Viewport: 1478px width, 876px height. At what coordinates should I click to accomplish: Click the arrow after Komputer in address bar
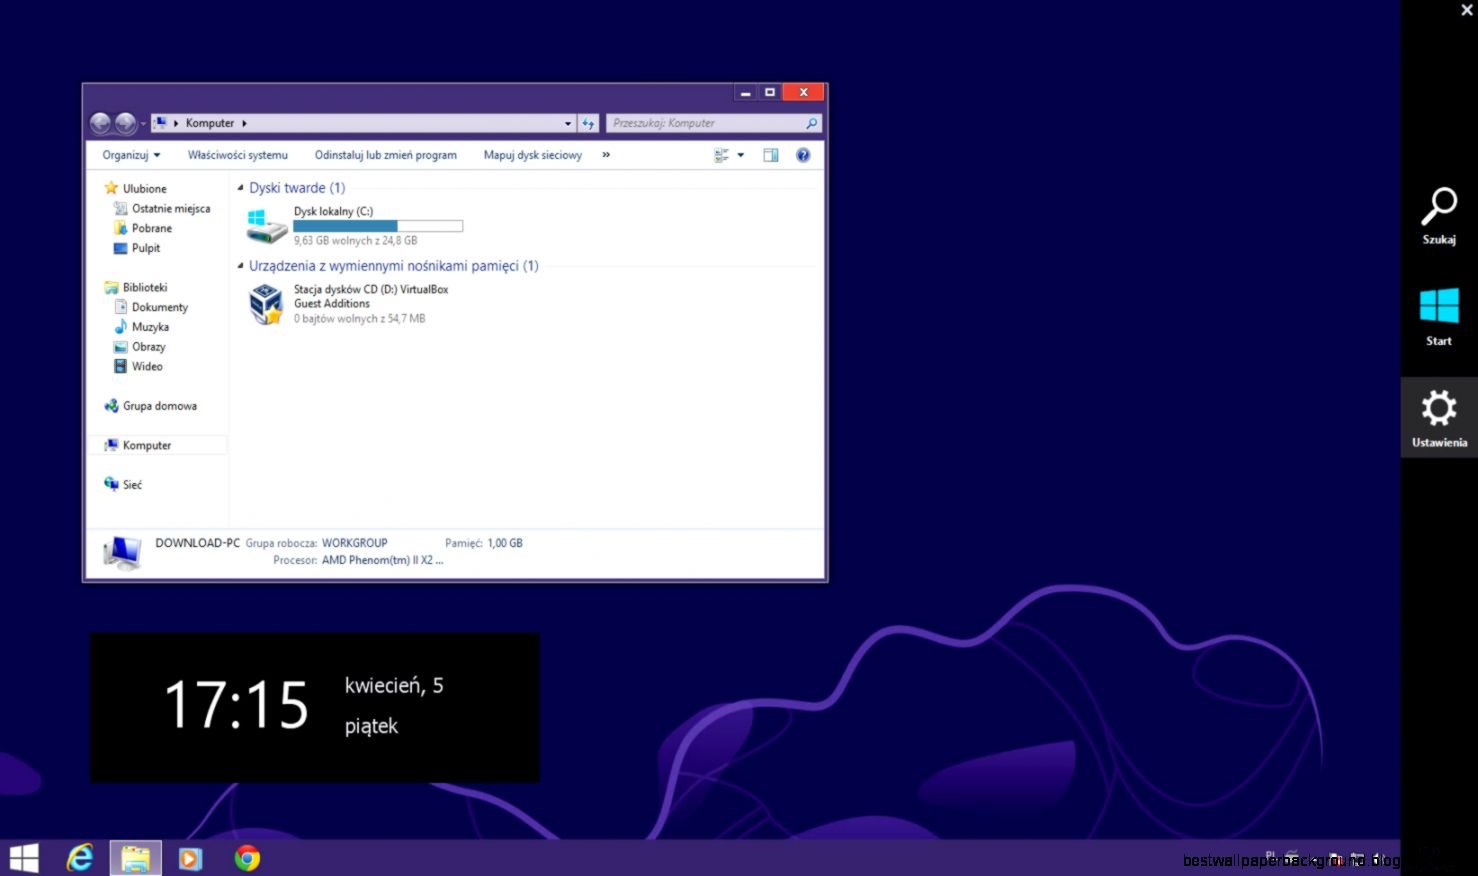click(244, 123)
